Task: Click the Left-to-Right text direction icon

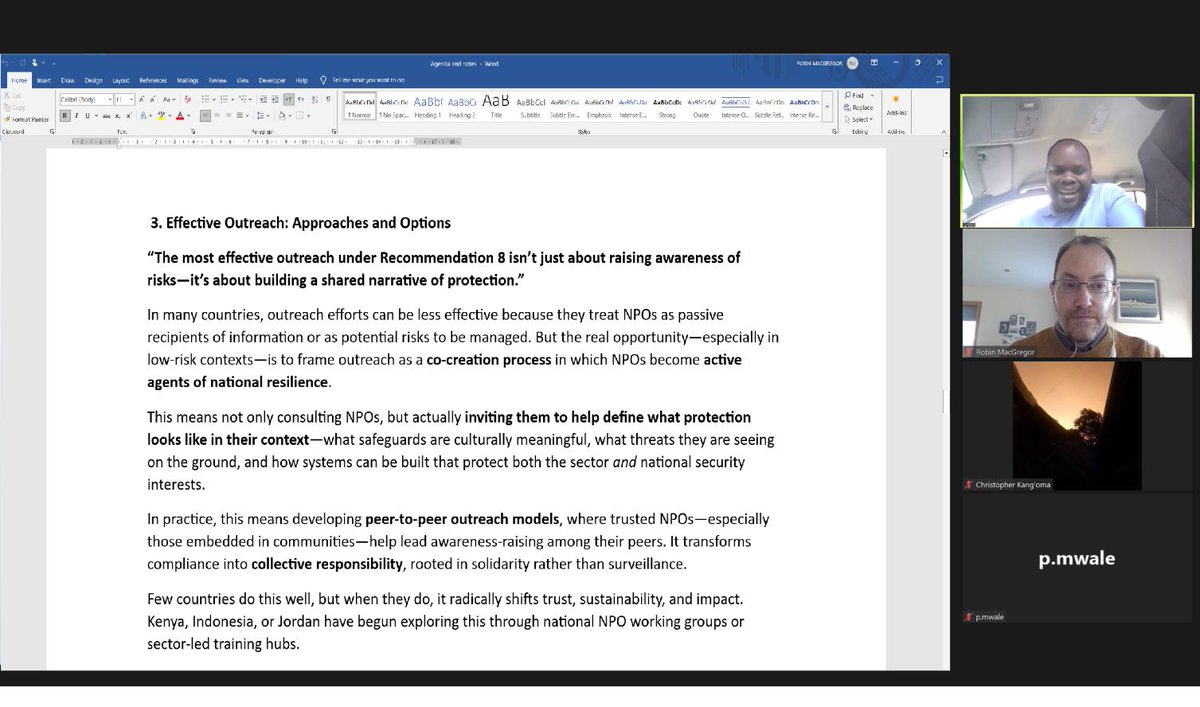Action: pyautogui.click(x=289, y=99)
